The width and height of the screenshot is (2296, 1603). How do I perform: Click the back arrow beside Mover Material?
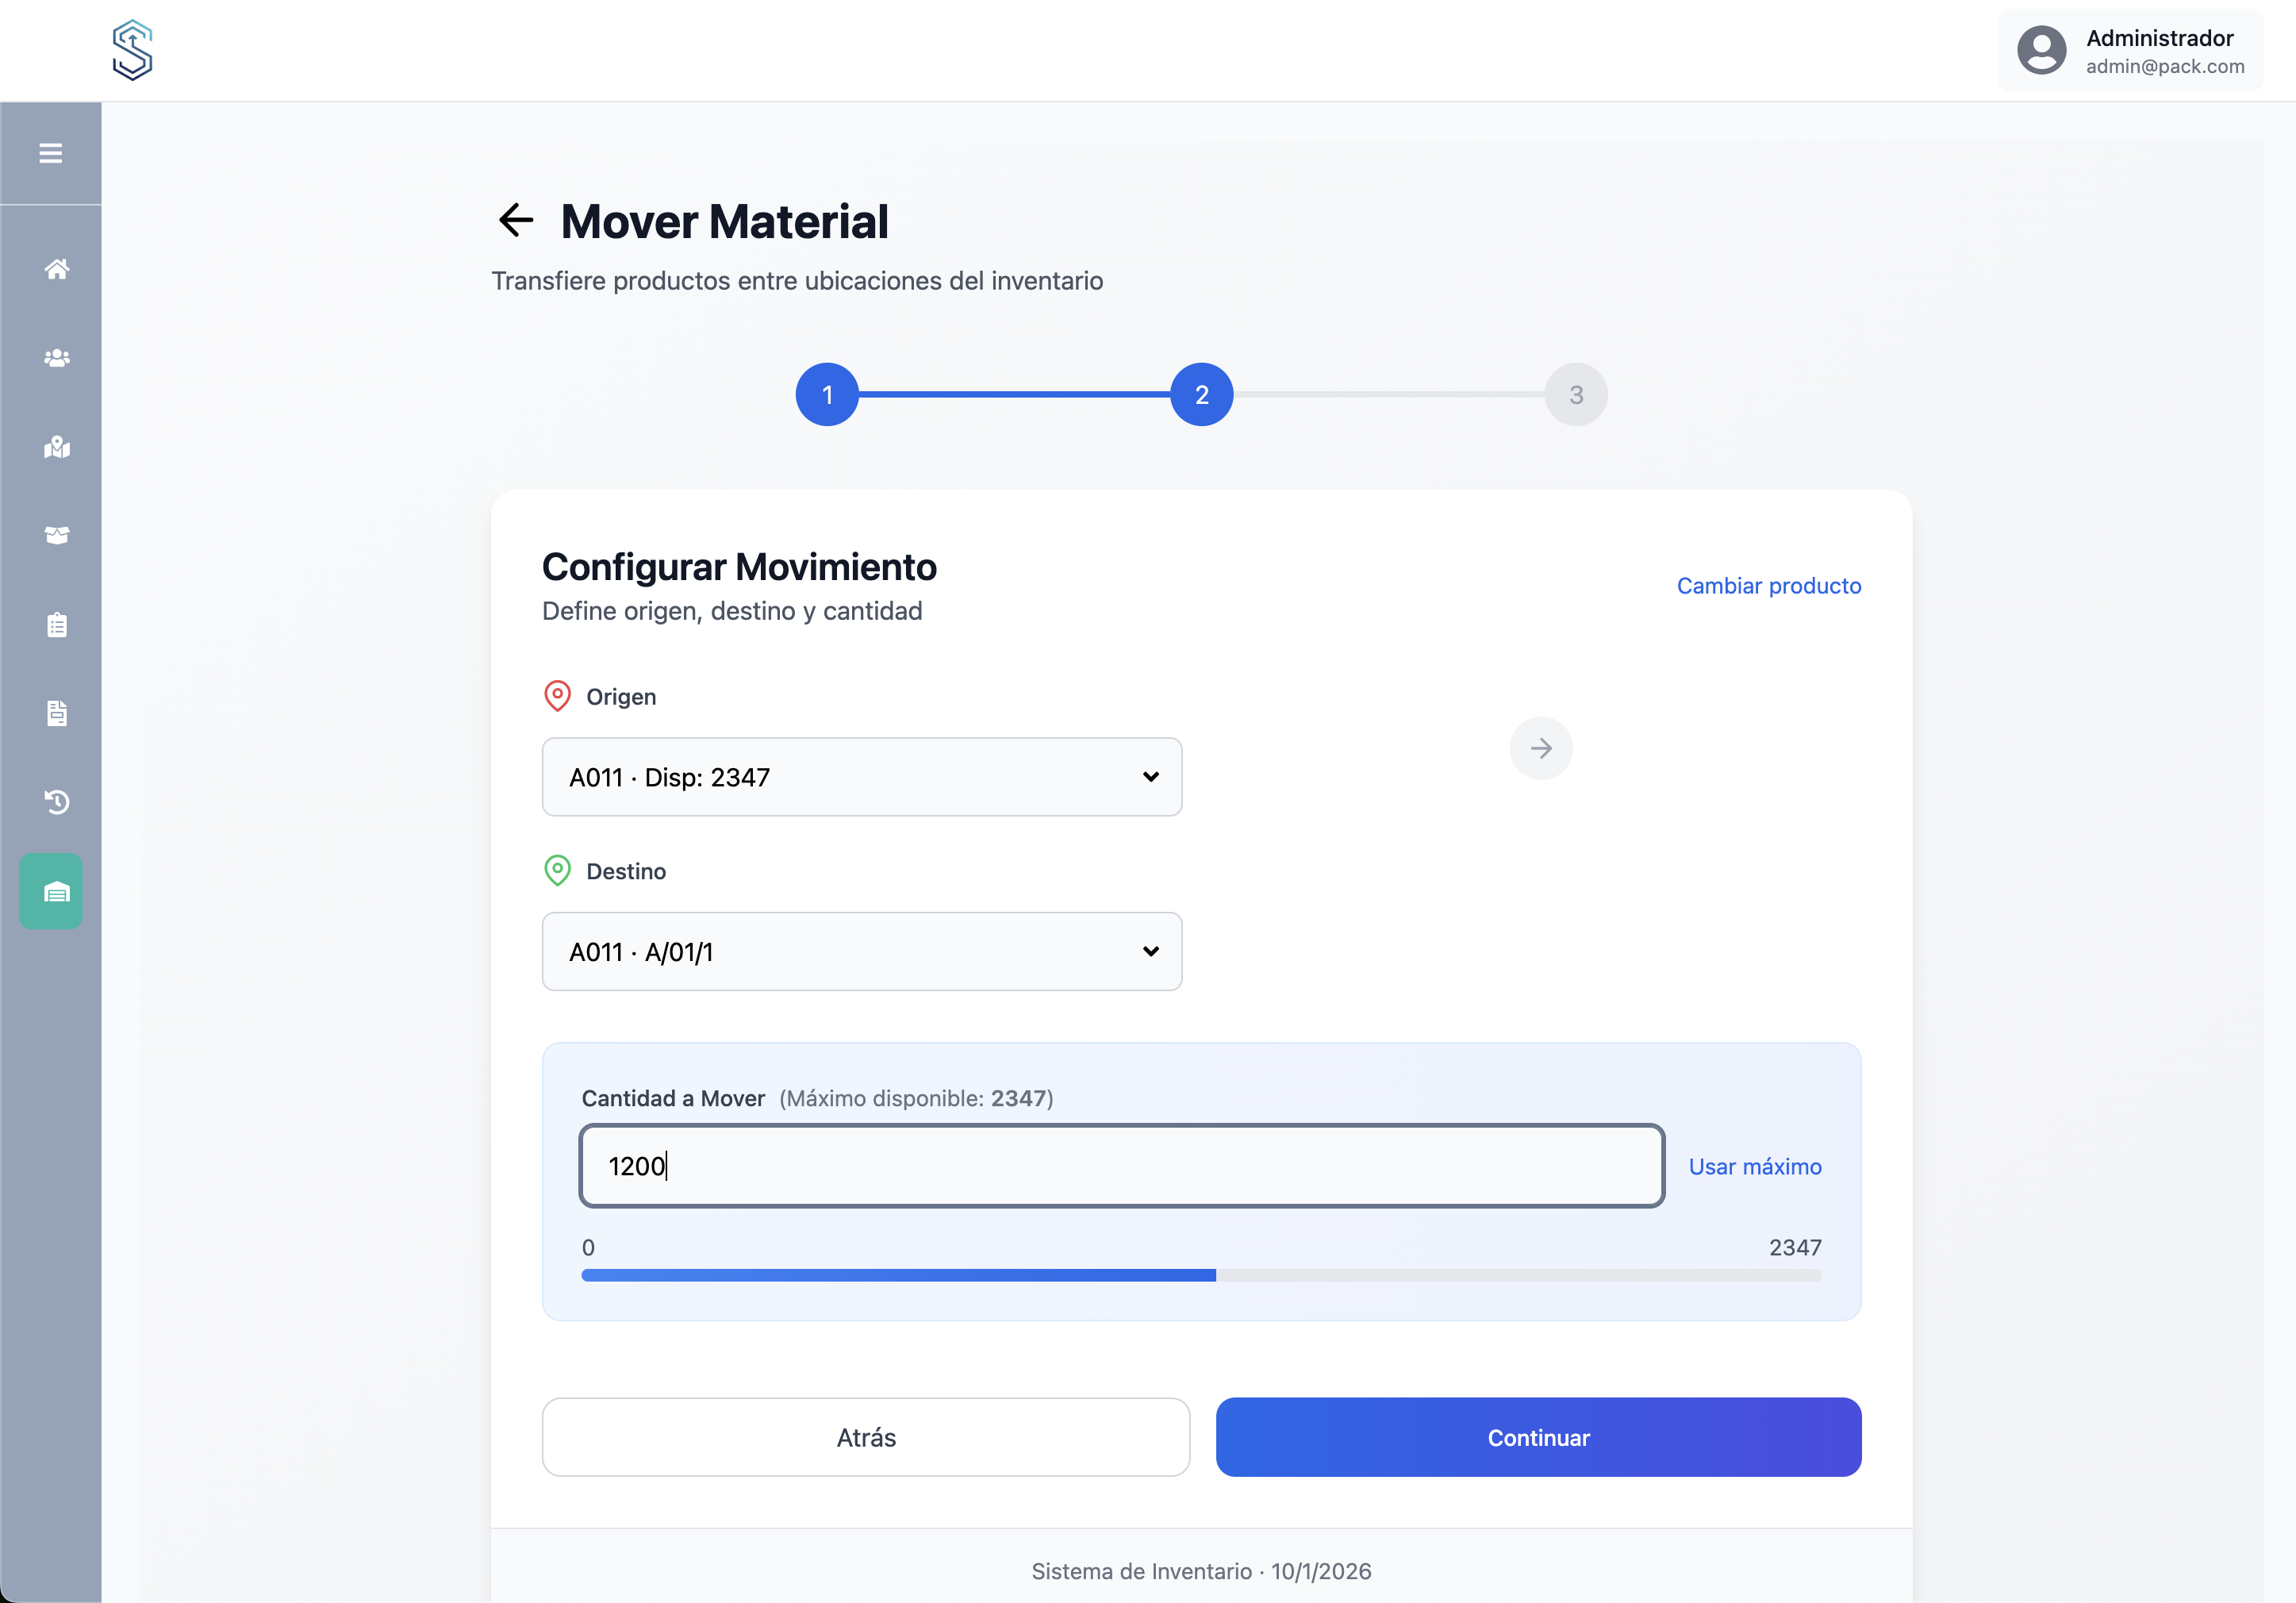516,220
